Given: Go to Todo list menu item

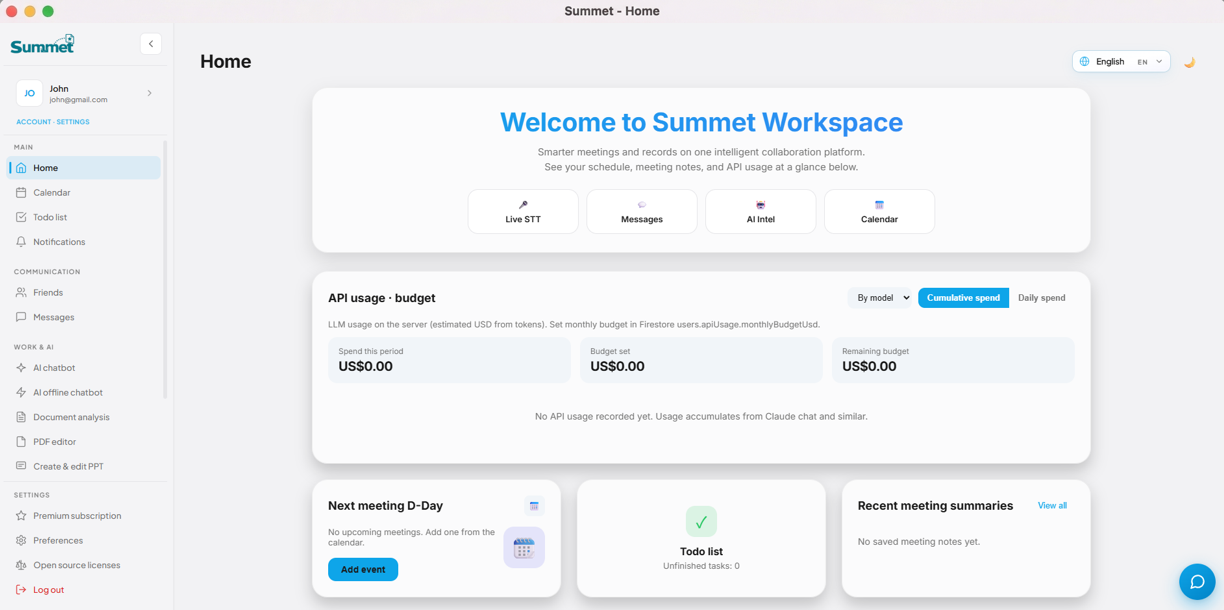Looking at the screenshot, I should point(84,217).
